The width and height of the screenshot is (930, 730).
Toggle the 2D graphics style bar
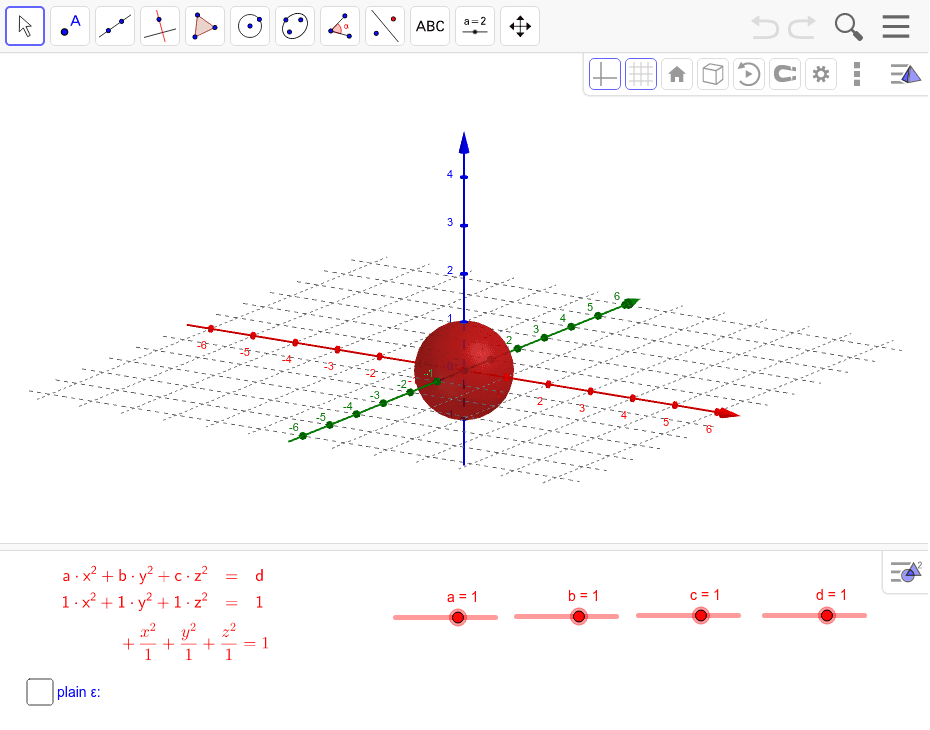906,572
